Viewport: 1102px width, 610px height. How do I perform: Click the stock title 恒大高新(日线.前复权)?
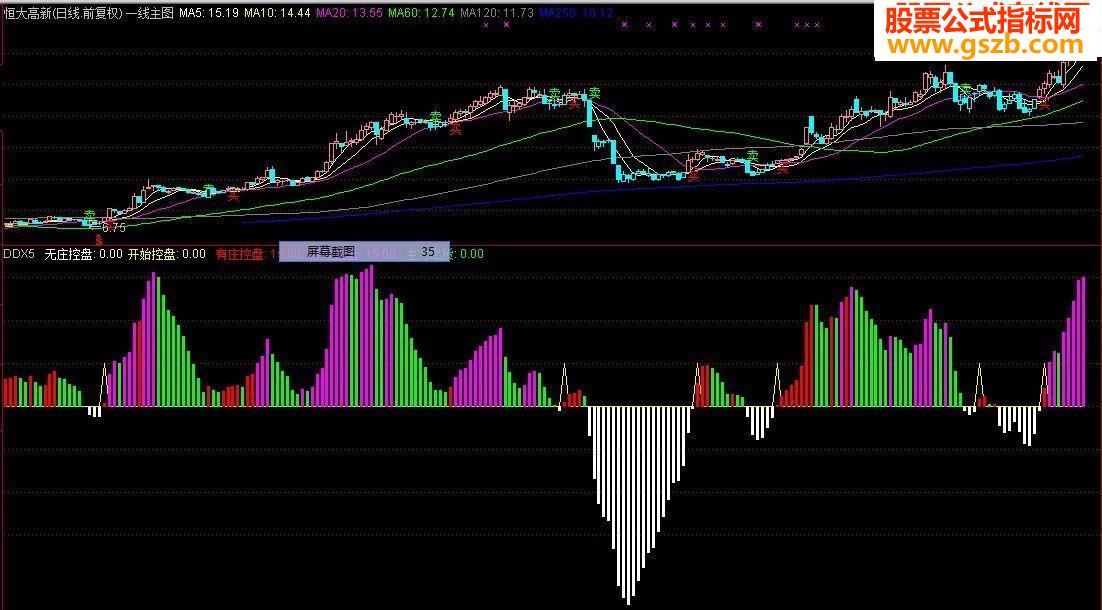pyautogui.click(x=64, y=13)
